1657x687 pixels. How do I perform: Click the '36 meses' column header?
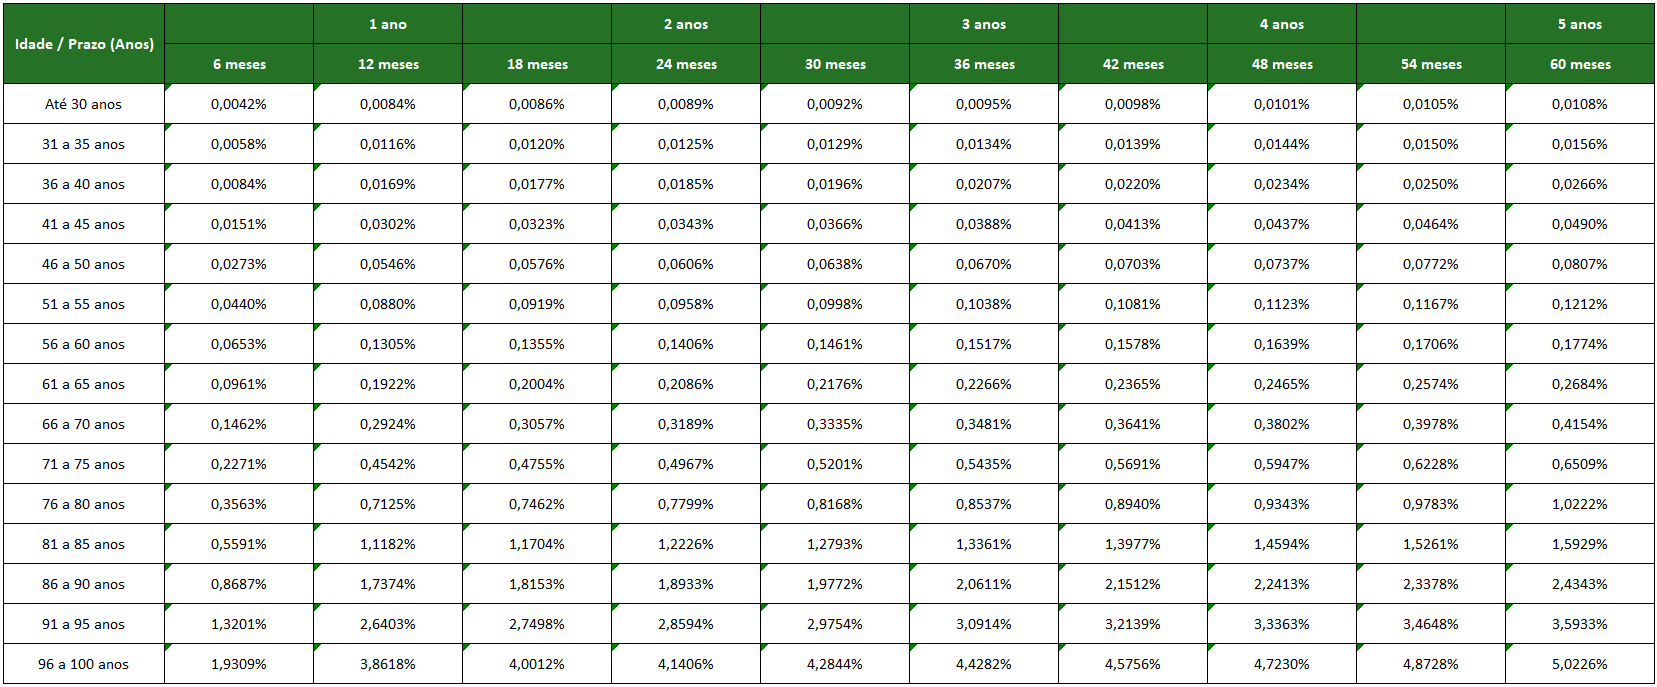(x=984, y=64)
